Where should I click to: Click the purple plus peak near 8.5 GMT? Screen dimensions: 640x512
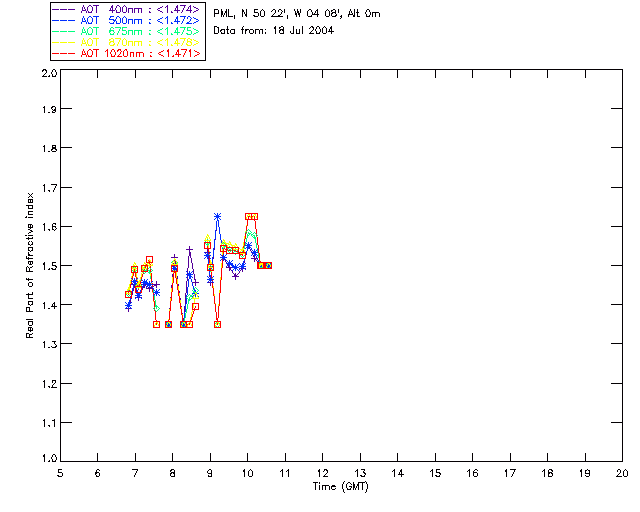189,249
